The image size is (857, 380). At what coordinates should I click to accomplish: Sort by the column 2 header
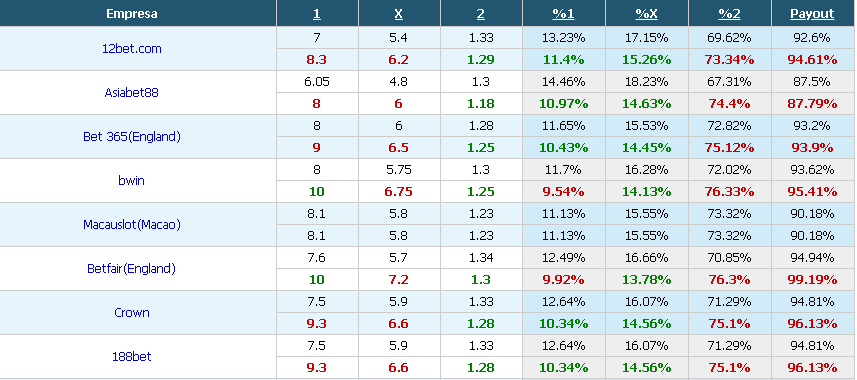click(480, 14)
